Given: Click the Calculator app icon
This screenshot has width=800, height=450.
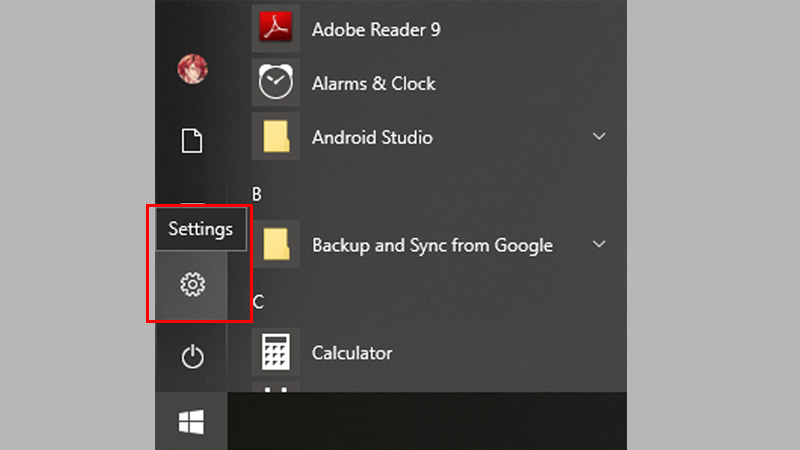Looking at the screenshot, I should click(276, 352).
